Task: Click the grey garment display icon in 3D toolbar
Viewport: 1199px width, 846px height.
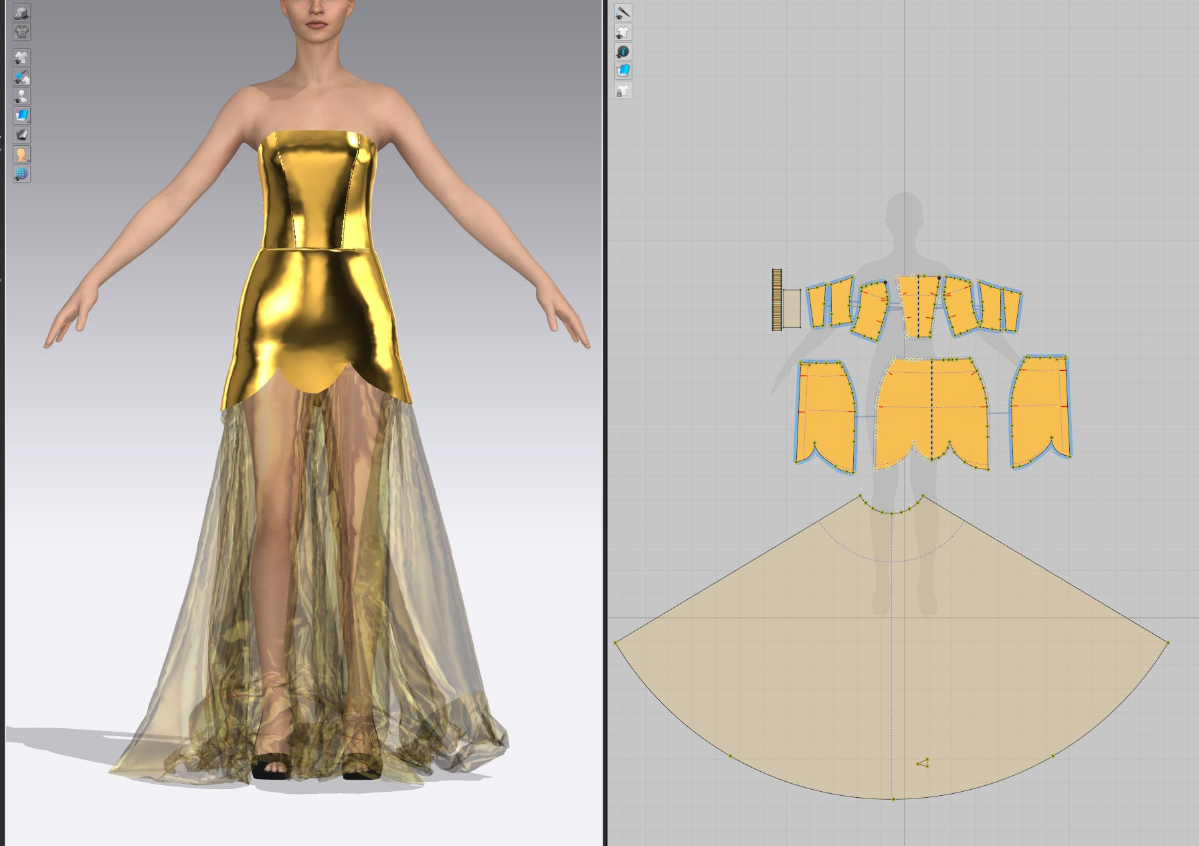Action: [x=21, y=32]
